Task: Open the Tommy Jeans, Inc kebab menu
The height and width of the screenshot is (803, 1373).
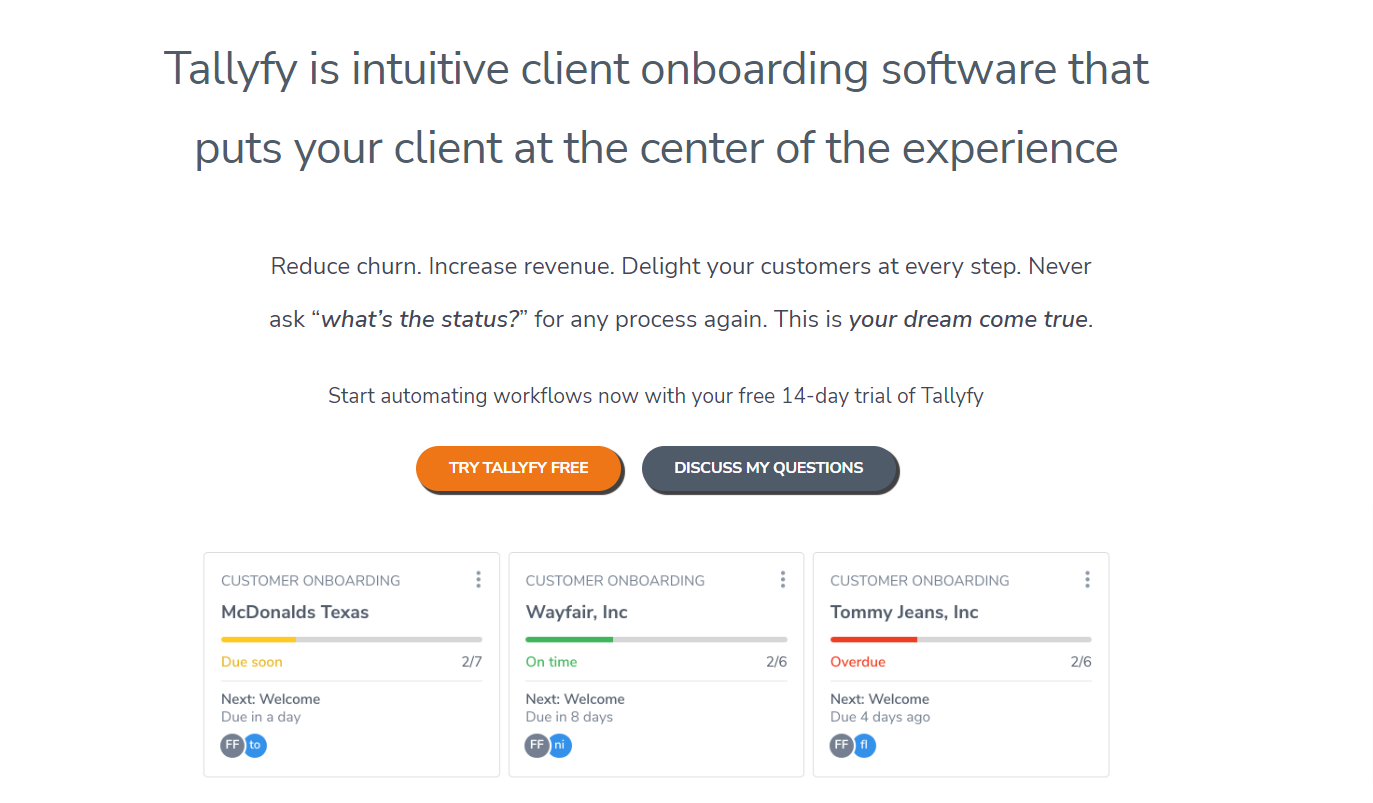Action: pos(1087,580)
